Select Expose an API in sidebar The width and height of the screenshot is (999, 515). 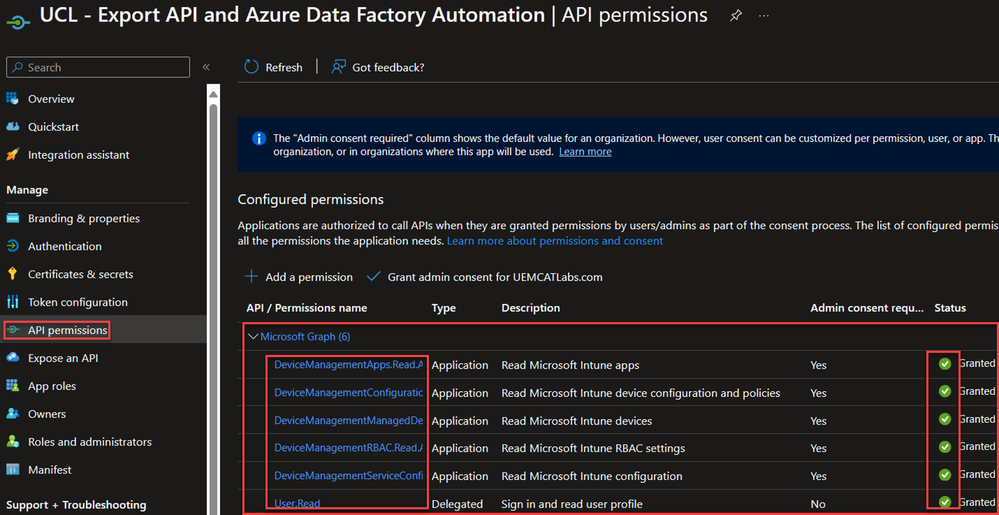(x=63, y=358)
